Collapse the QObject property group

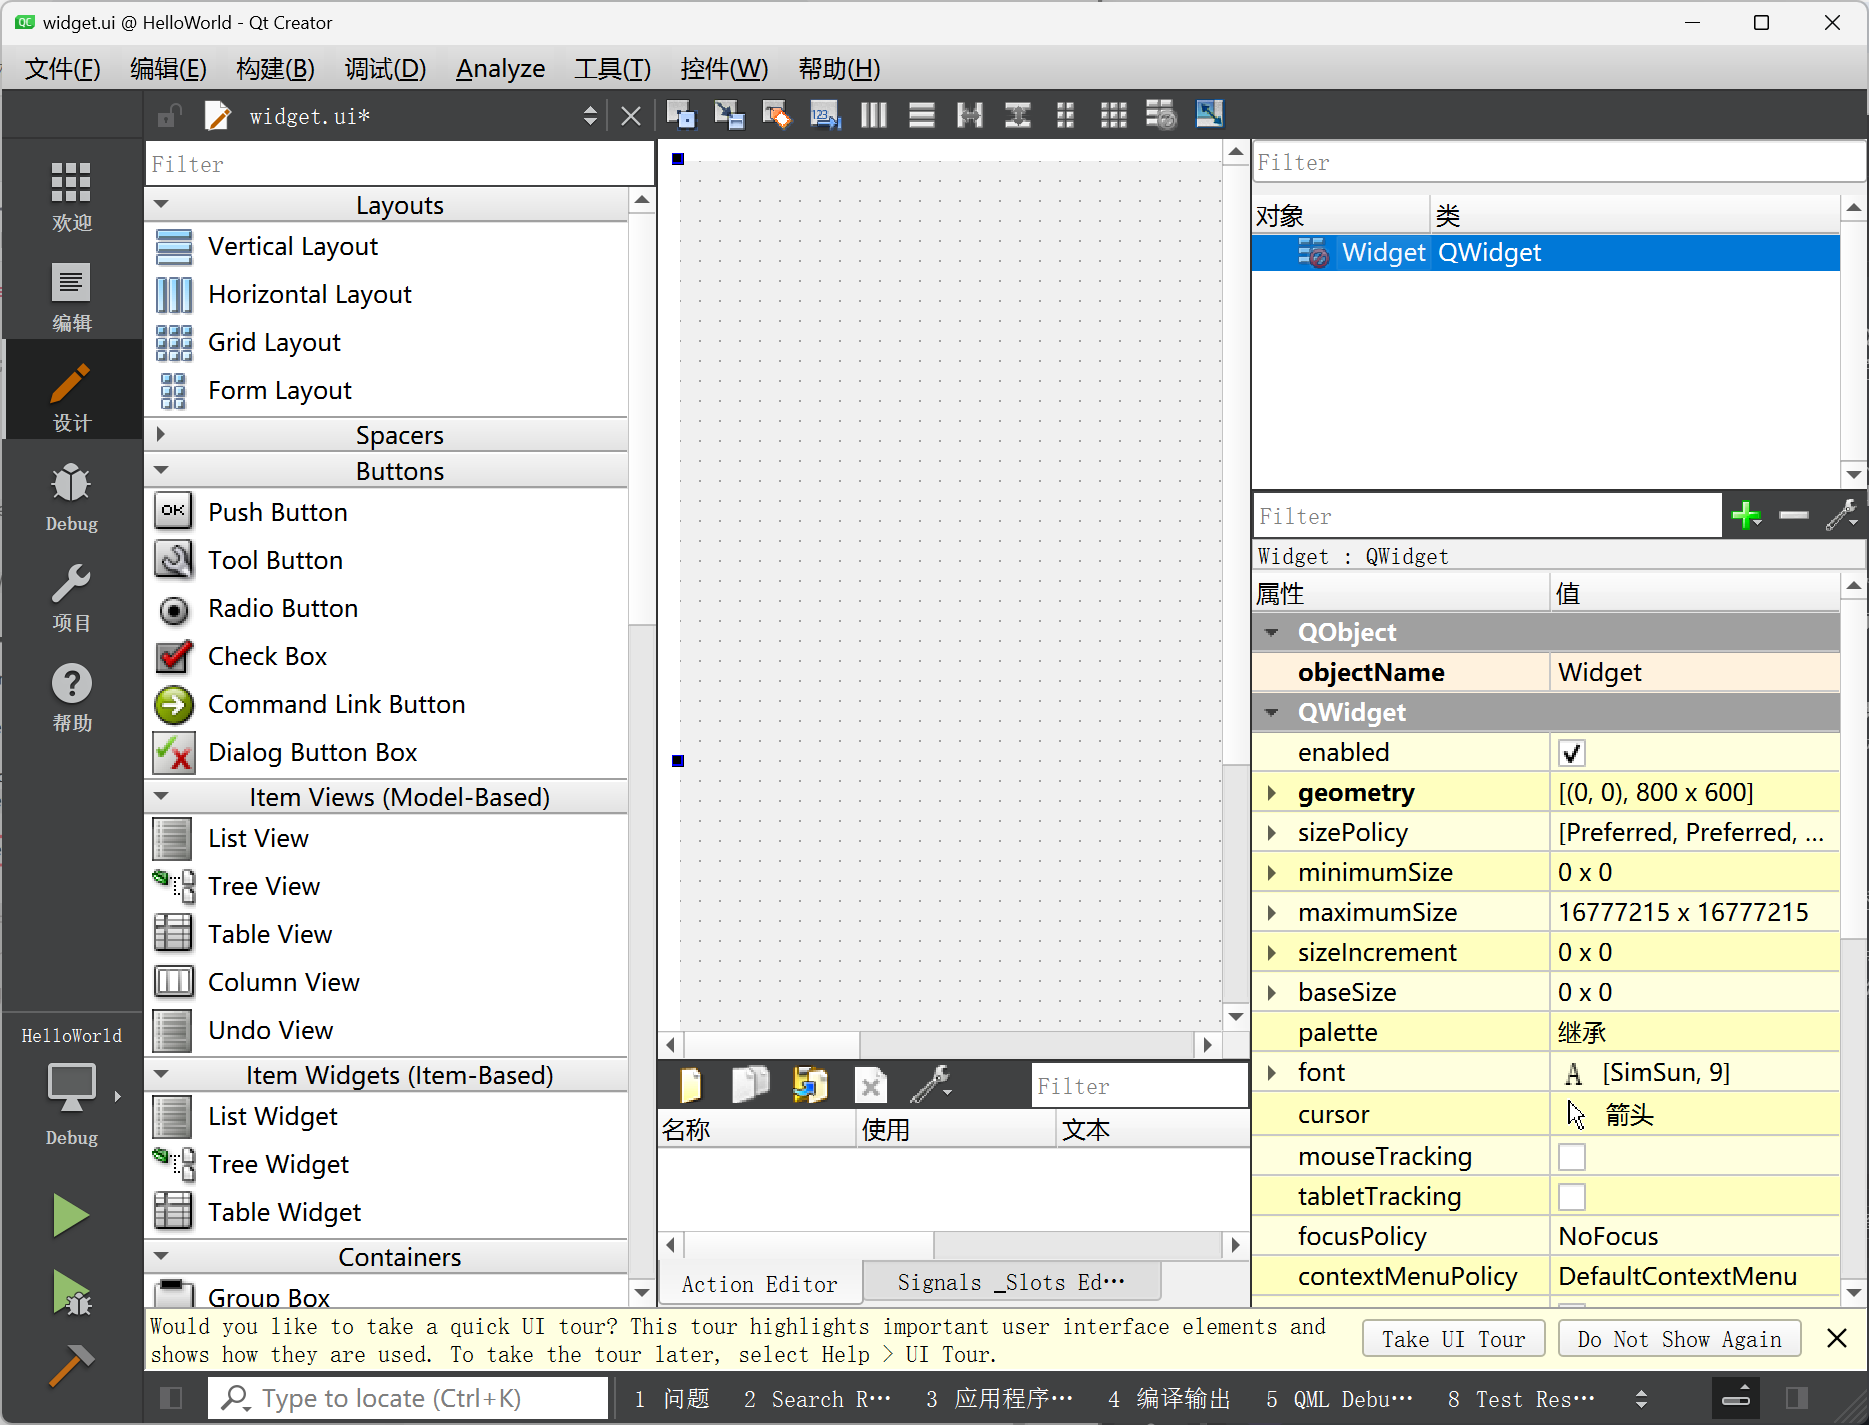coord(1272,632)
